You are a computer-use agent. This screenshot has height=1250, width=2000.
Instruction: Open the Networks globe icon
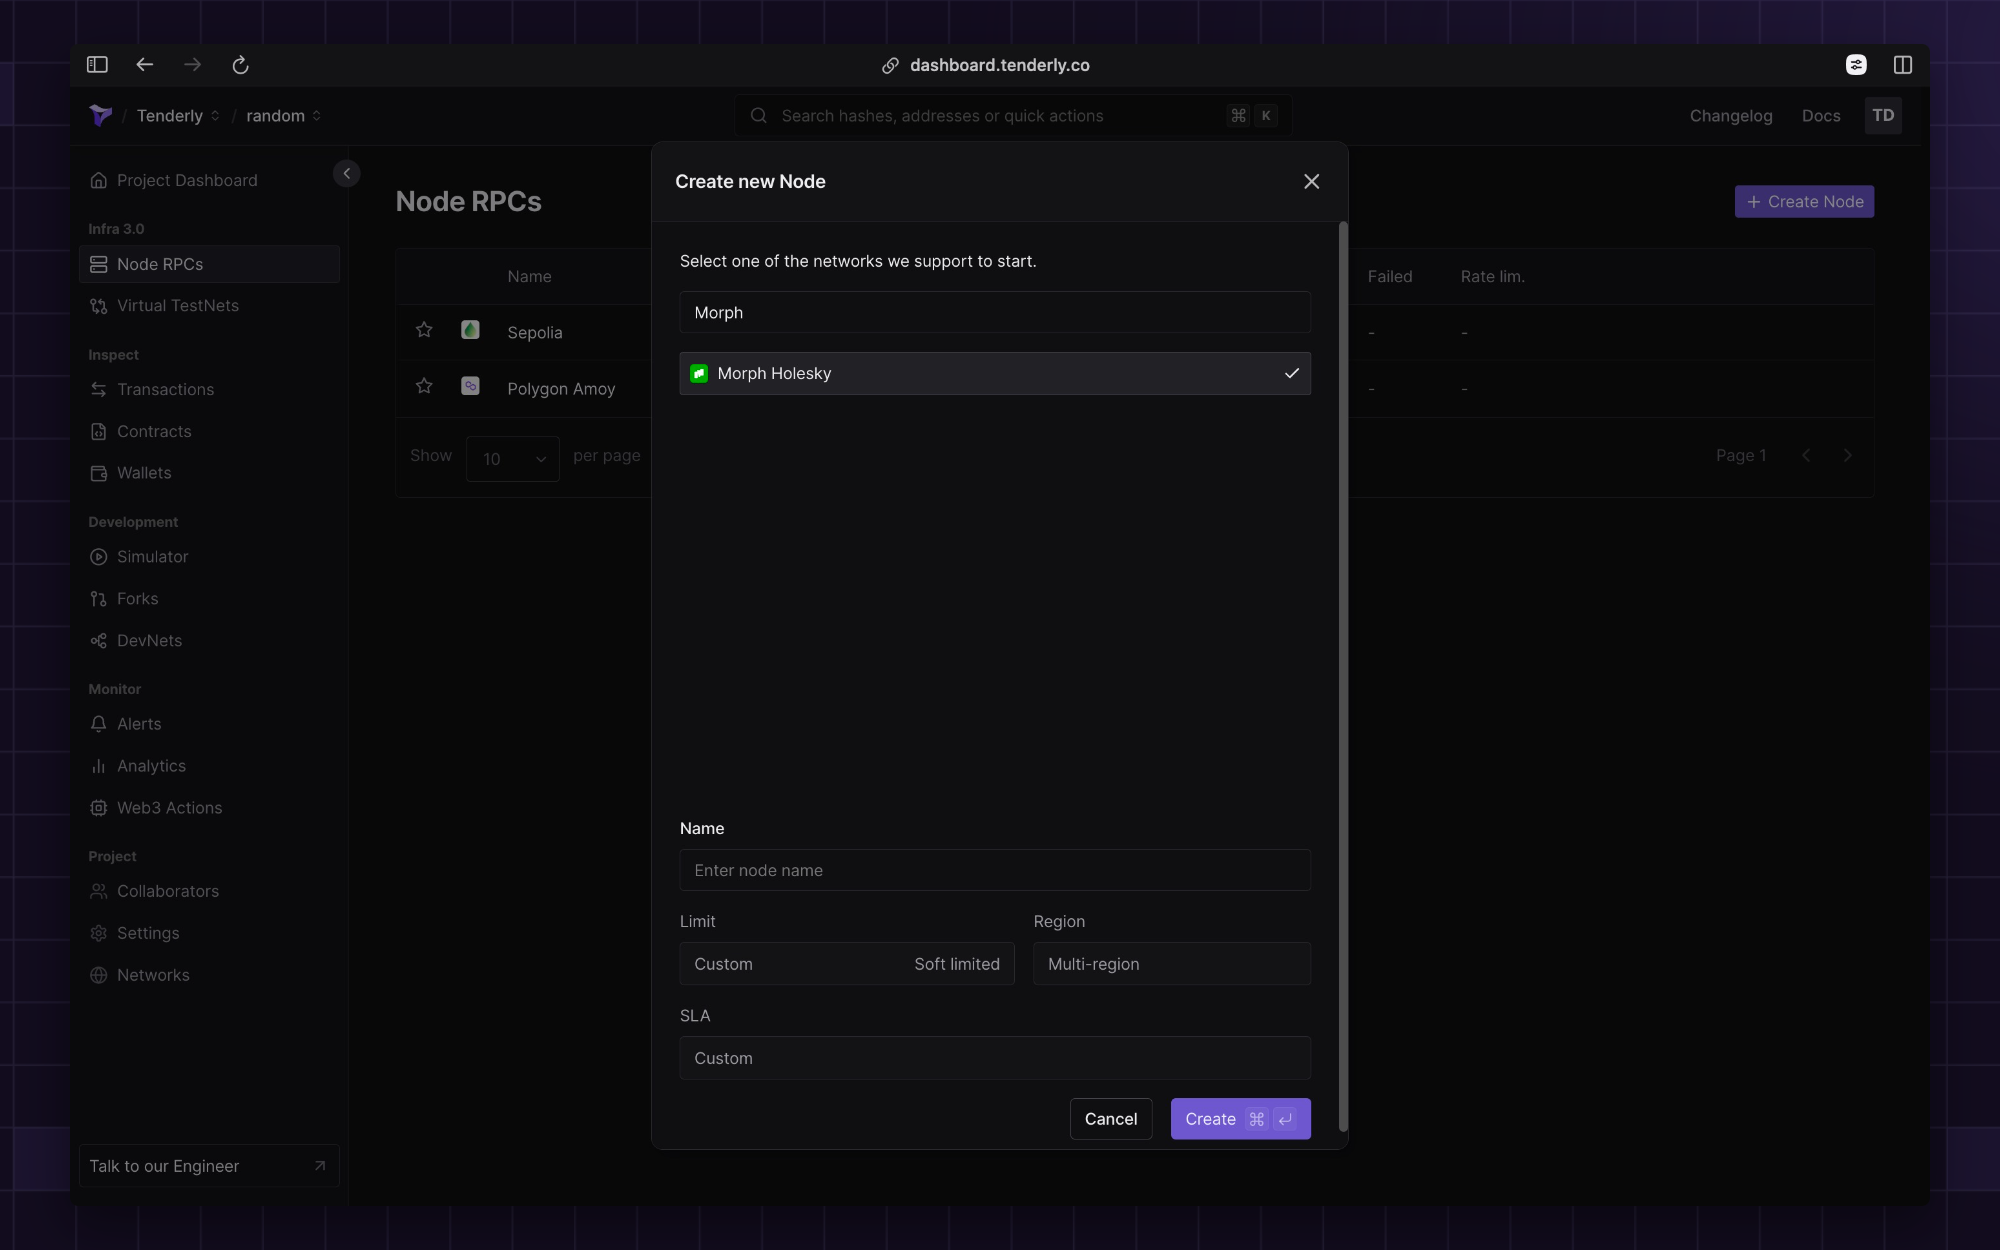click(x=98, y=974)
